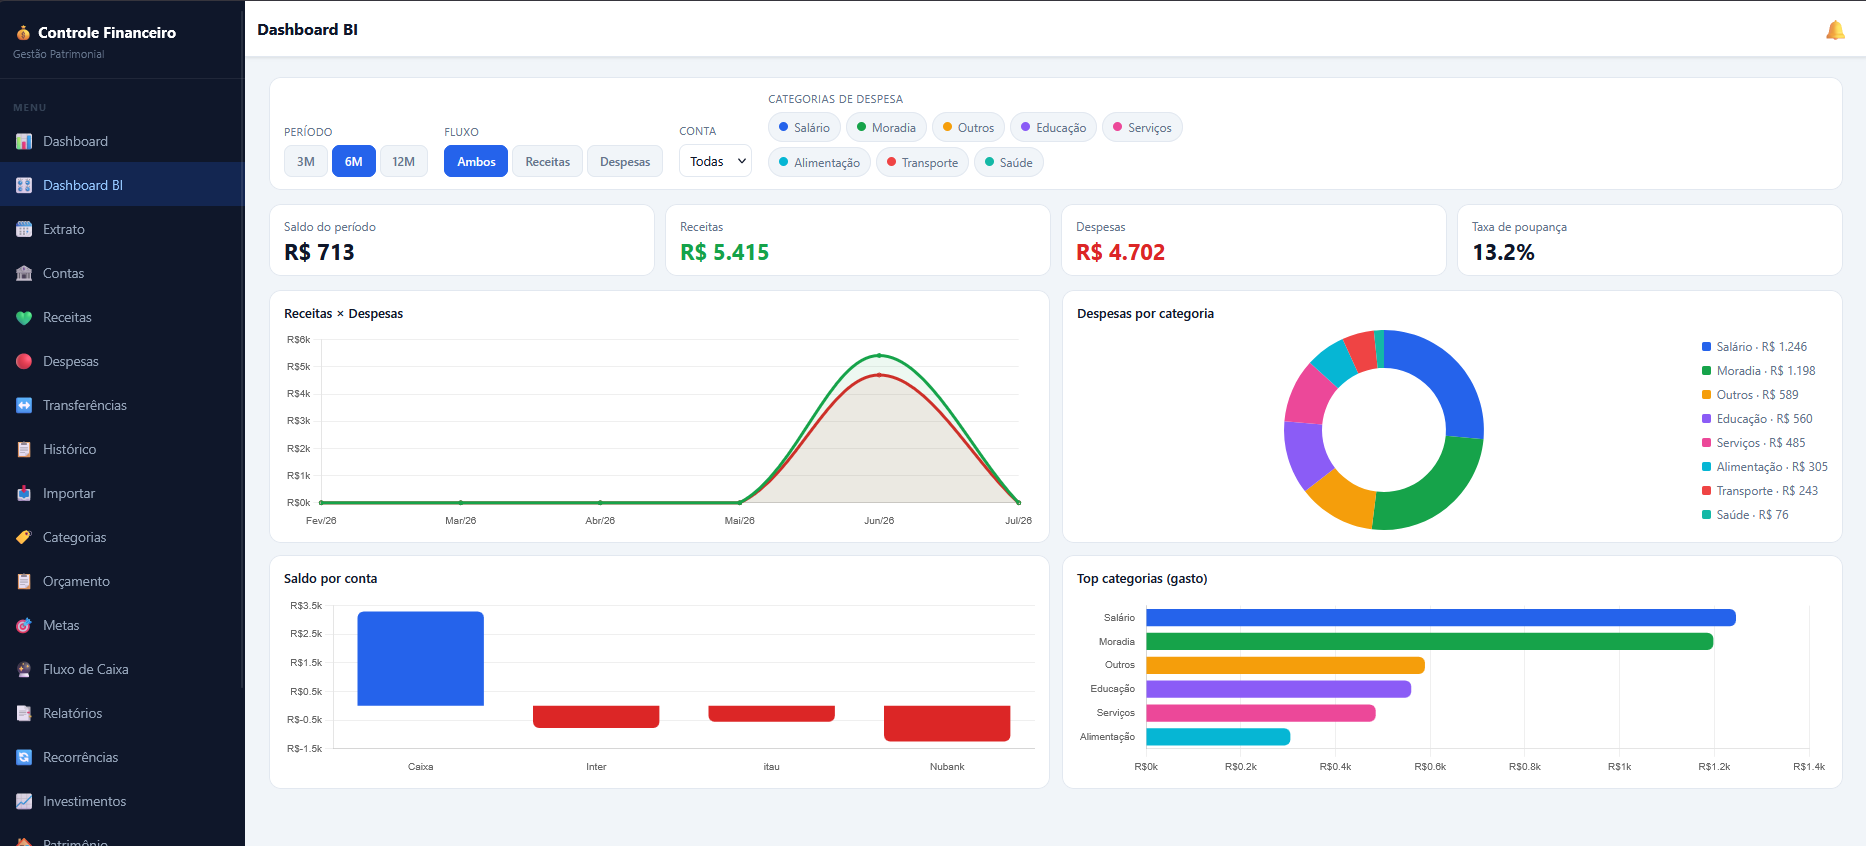
Task: Open Investimentos menu item
Action: click(122, 801)
